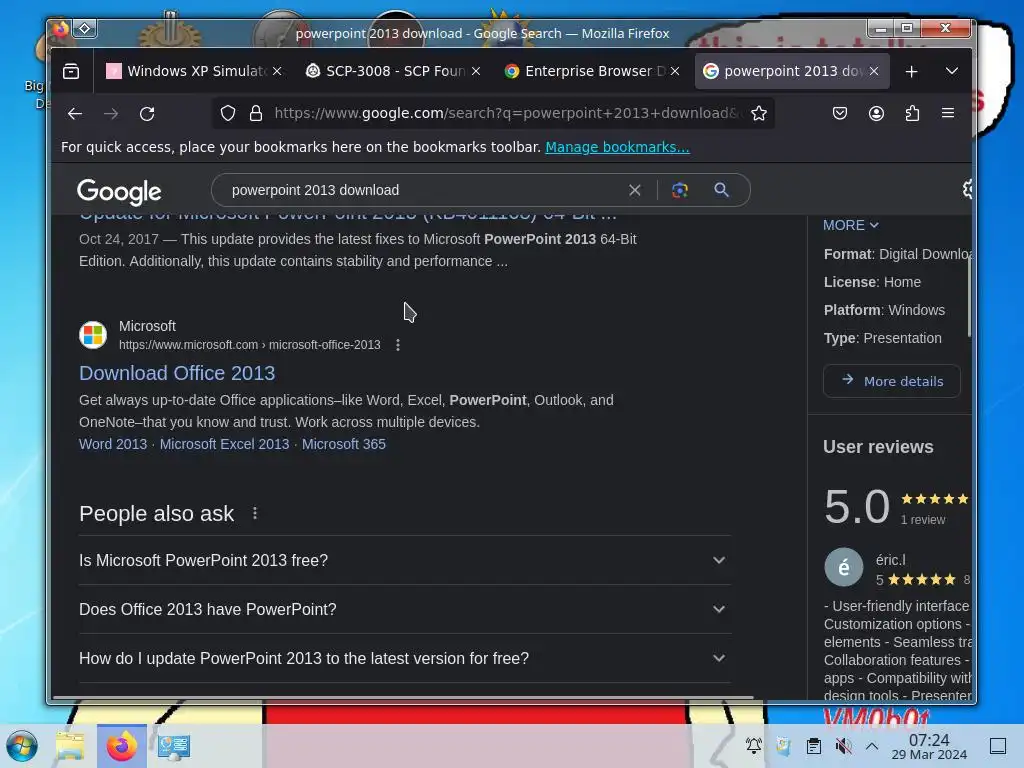Click the User reviews heading
Screen dimensions: 1024x768
878,447
